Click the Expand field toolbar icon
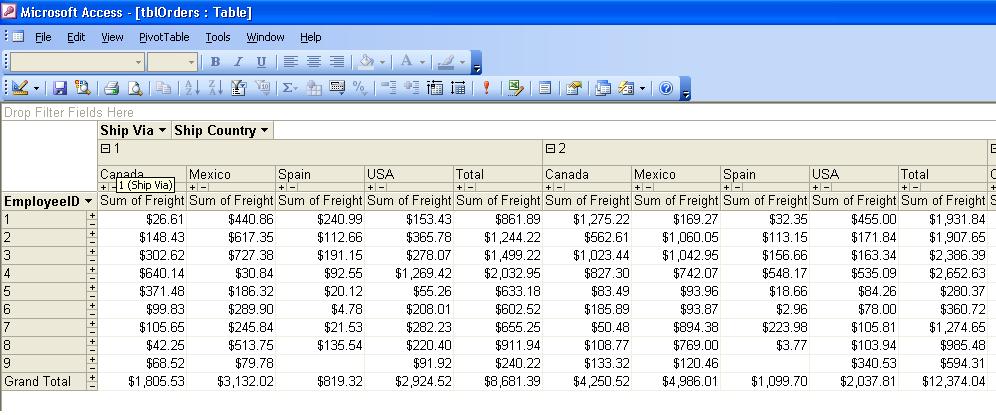Viewport: 996px width, 415px height. (412, 88)
